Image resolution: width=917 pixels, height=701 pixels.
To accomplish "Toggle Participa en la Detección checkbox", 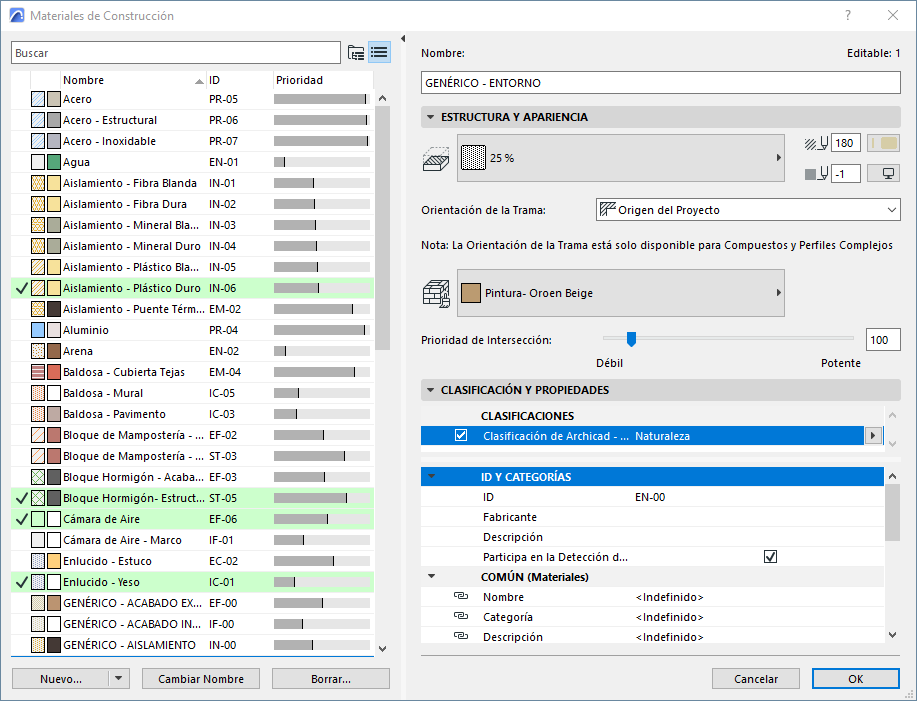I will pos(770,557).
